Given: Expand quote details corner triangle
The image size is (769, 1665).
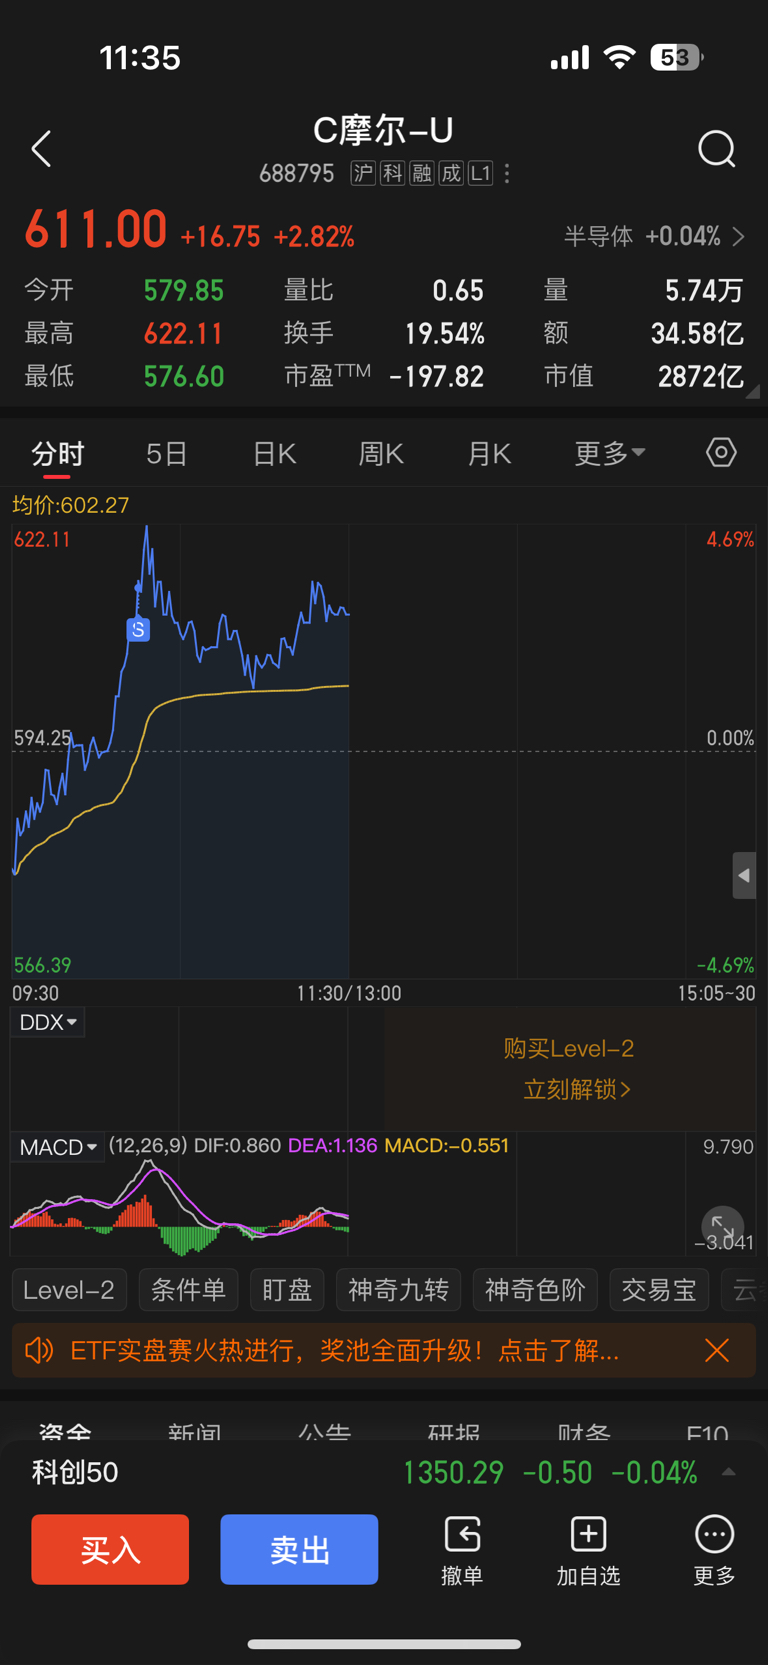Looking at the screenshot, I should pyautogui.click(x=752, y=392).
